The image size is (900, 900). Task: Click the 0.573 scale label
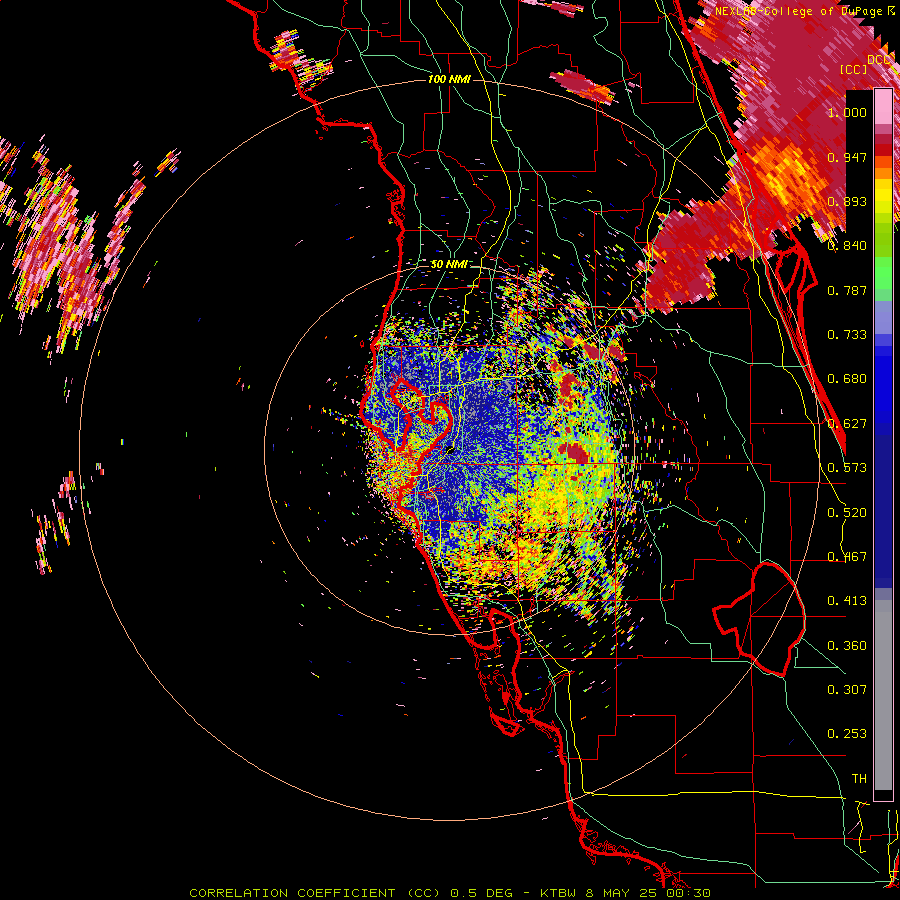[x=847, y=468]
